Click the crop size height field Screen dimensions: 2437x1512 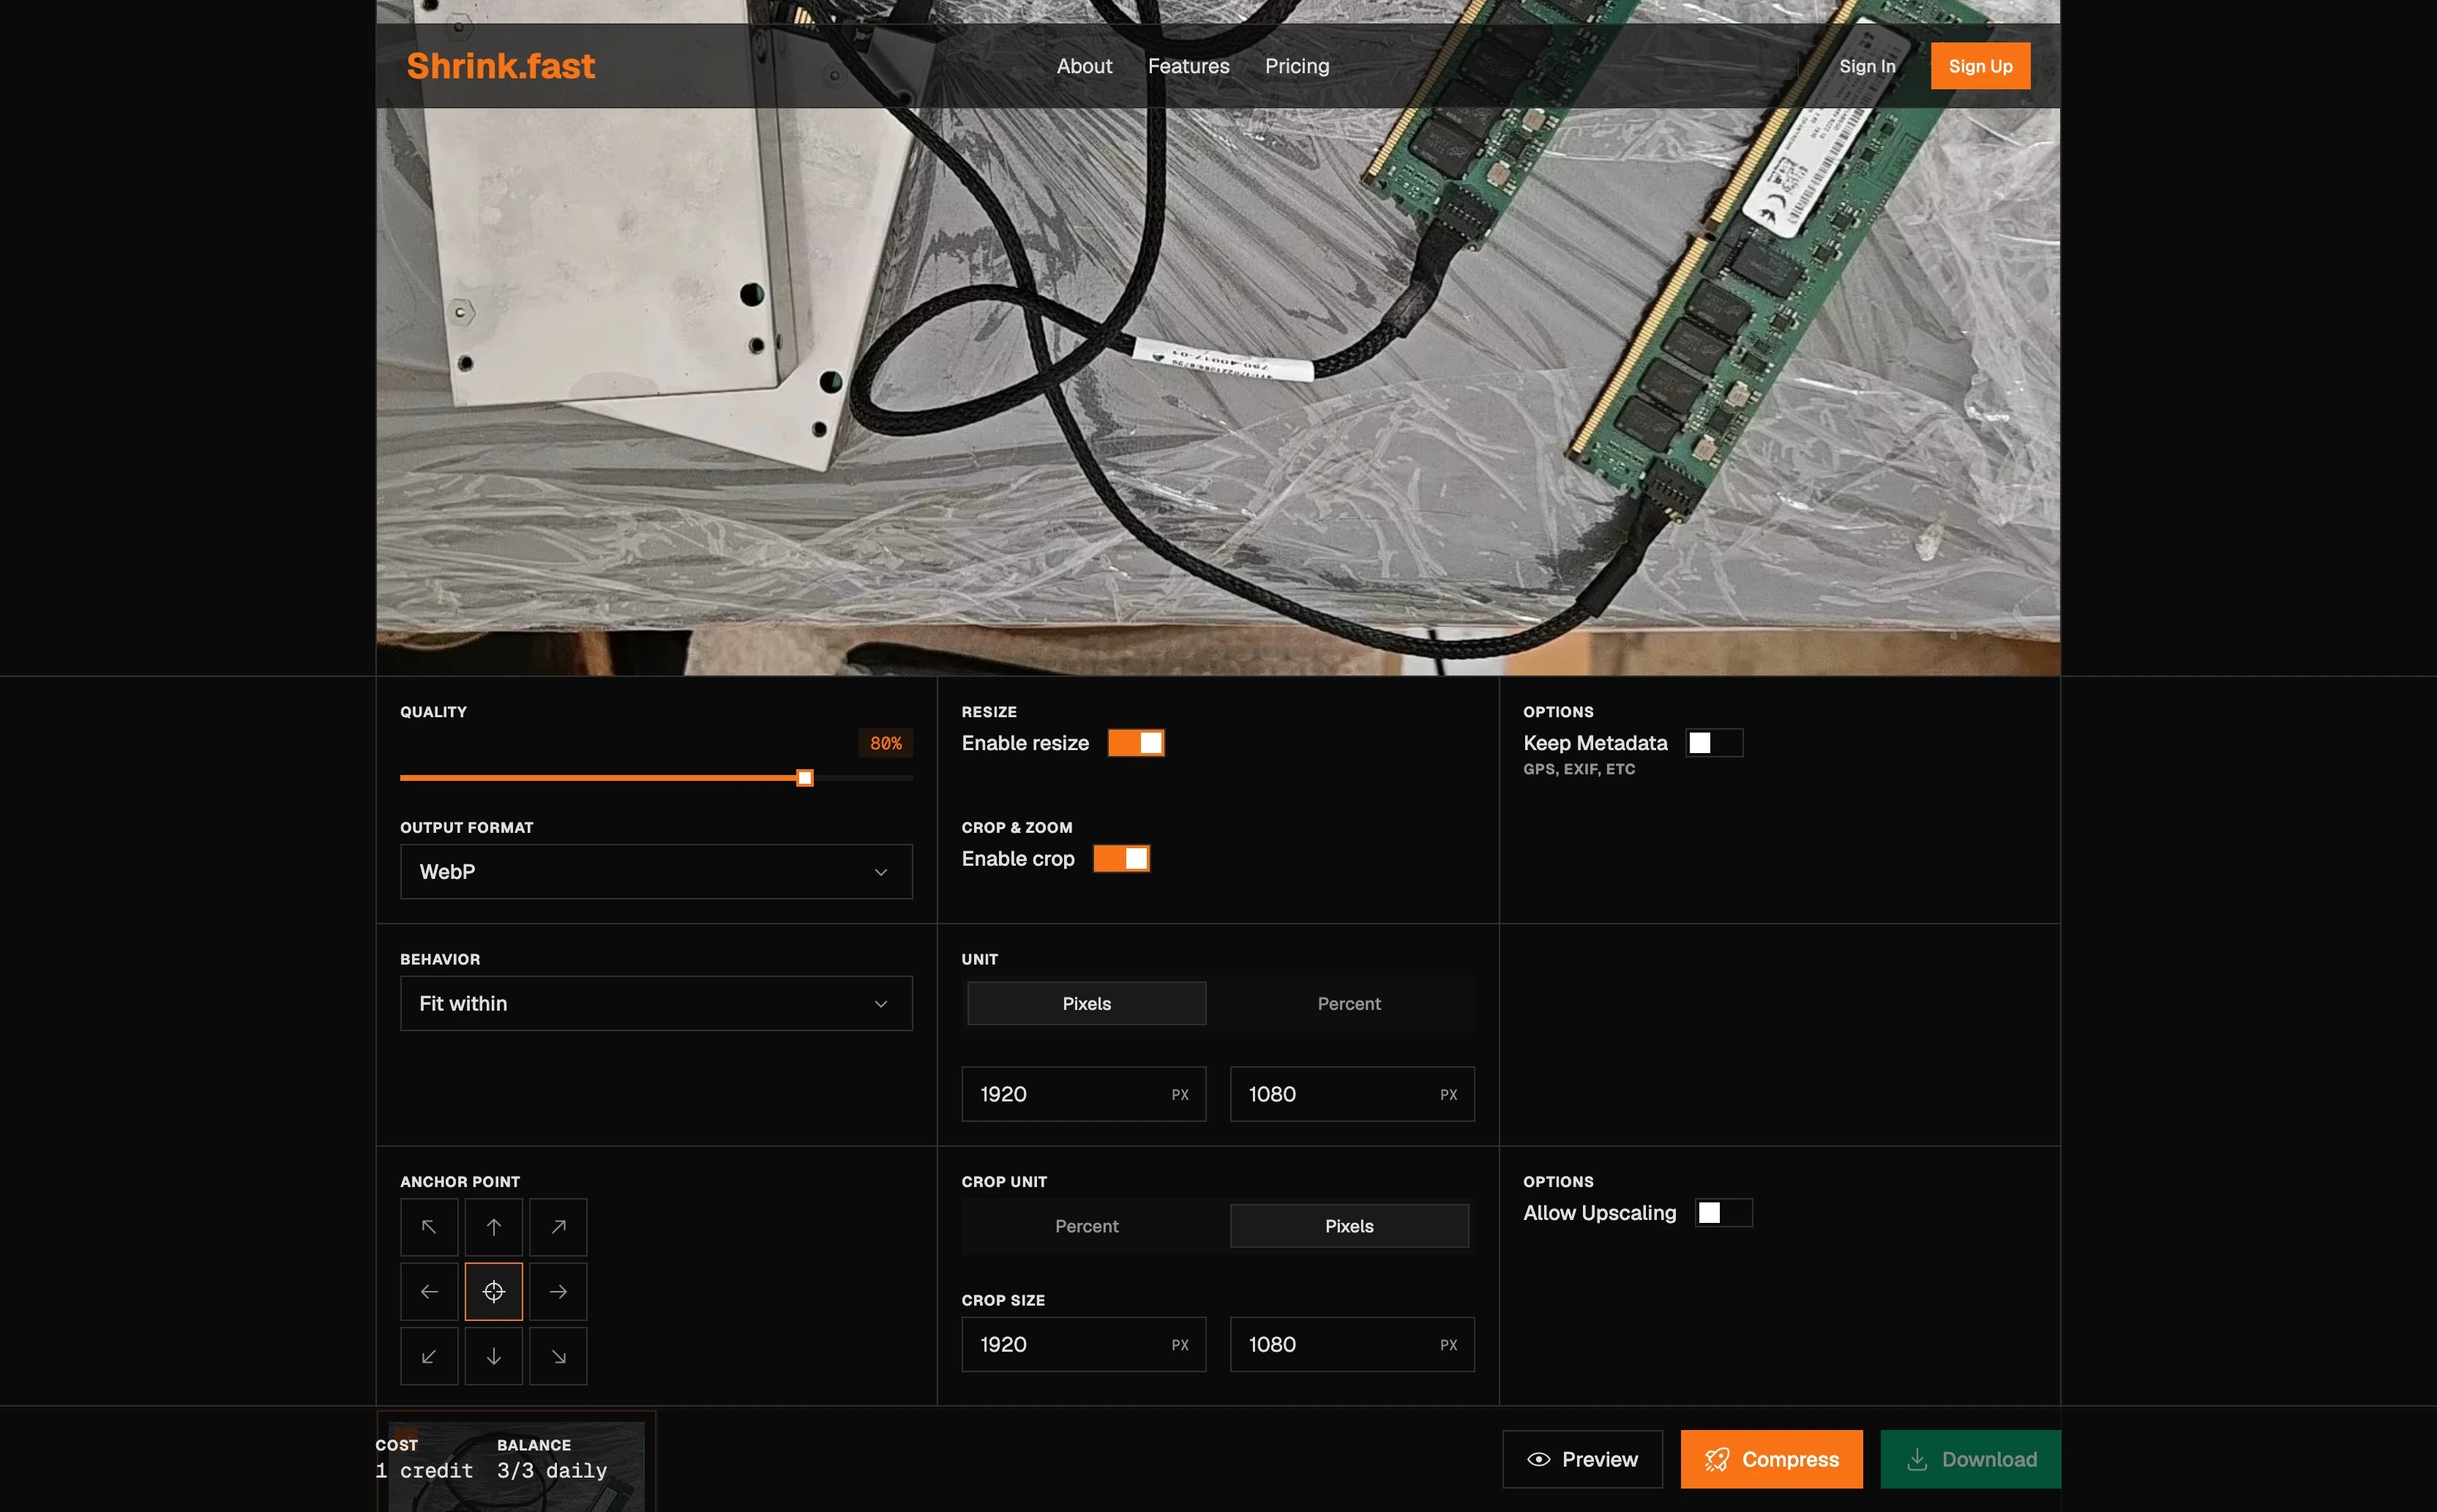click(1352, 1344)
